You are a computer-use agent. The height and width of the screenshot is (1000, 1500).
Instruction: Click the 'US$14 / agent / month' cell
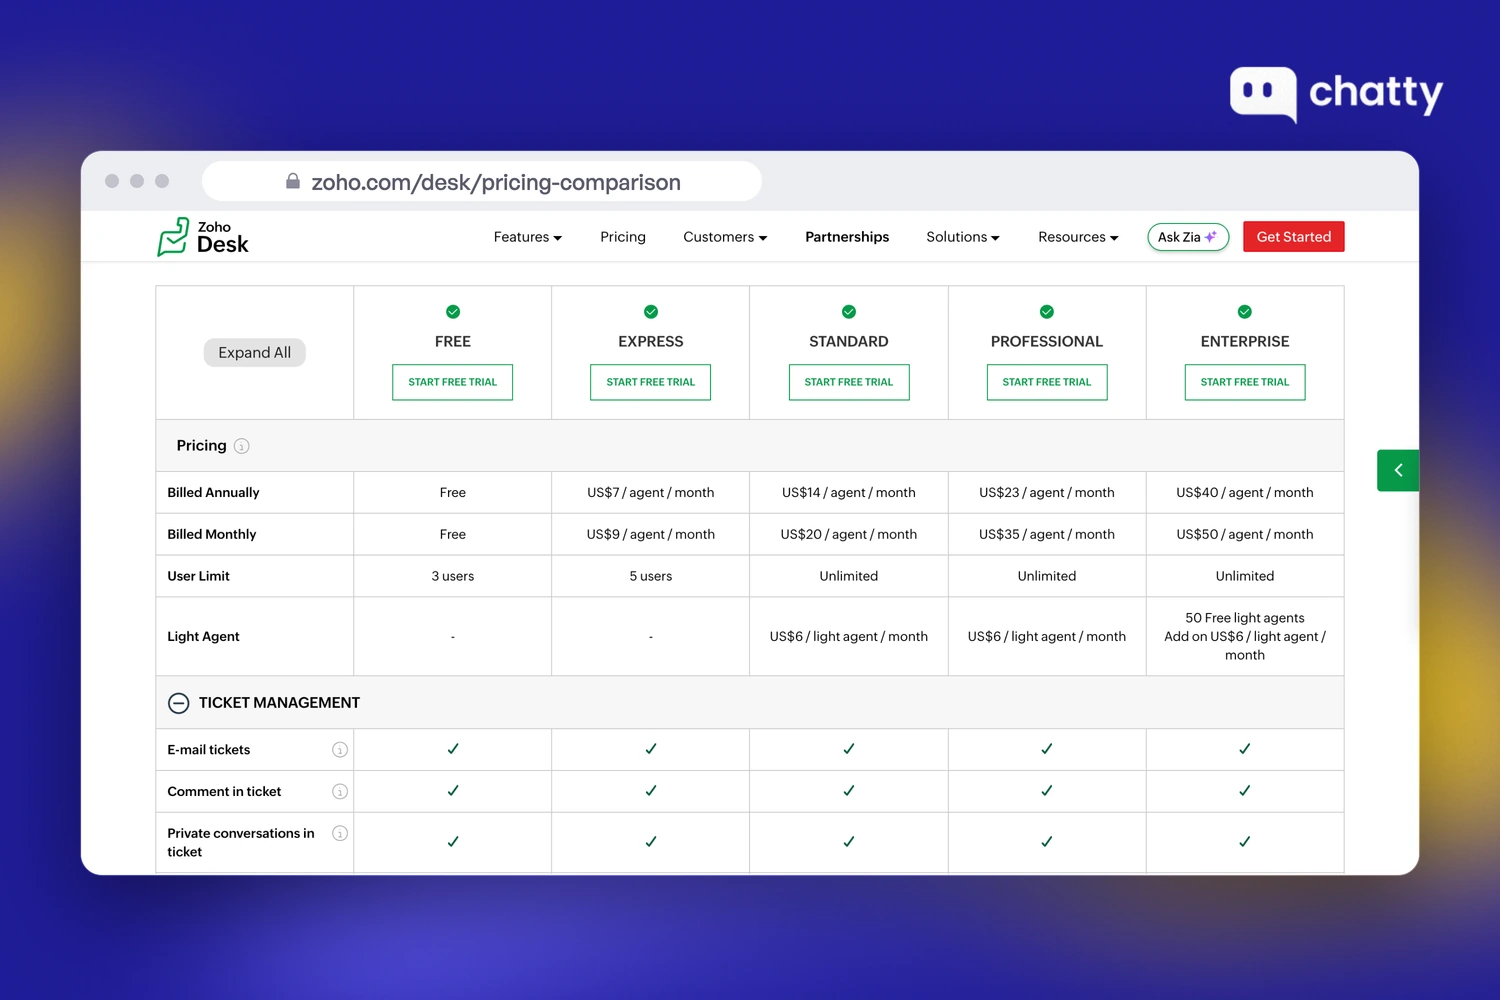[x=849, y=493]
